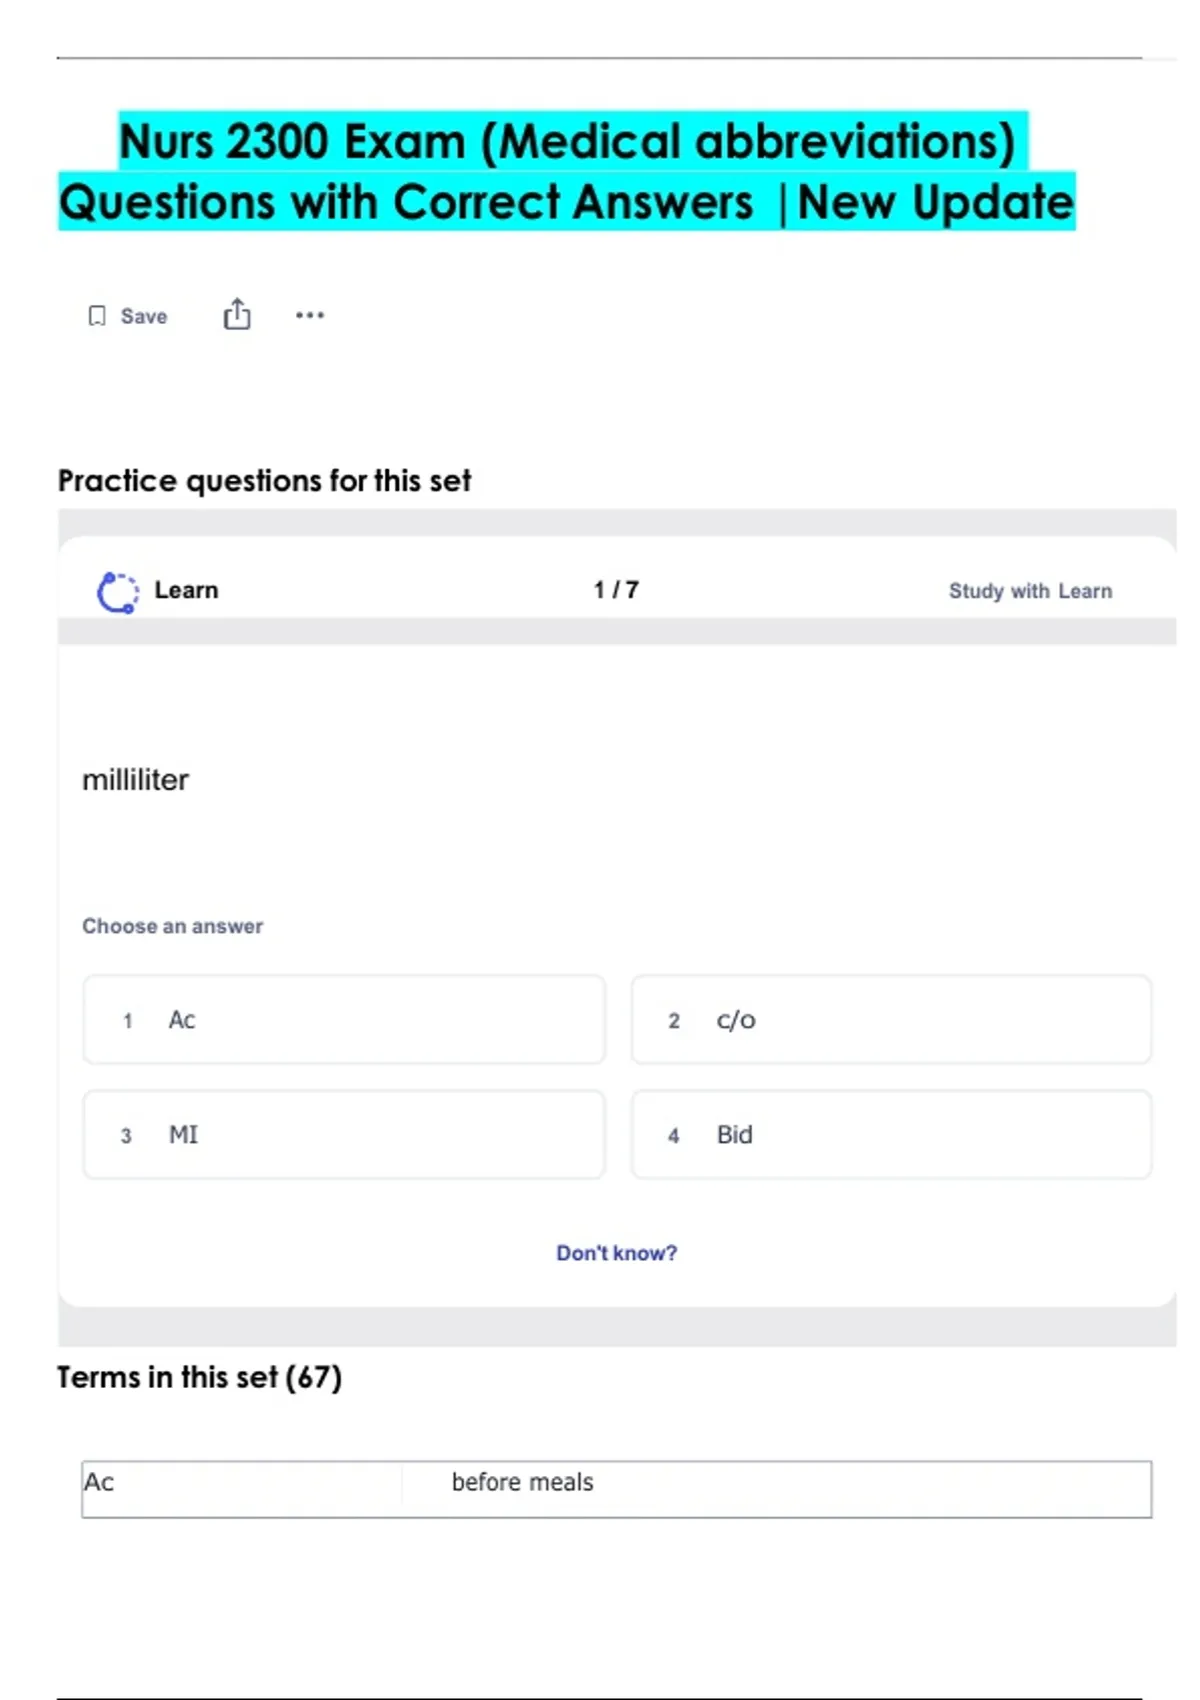
Task: Choose answer option 1 Ac
Action: pos(344,1020)
